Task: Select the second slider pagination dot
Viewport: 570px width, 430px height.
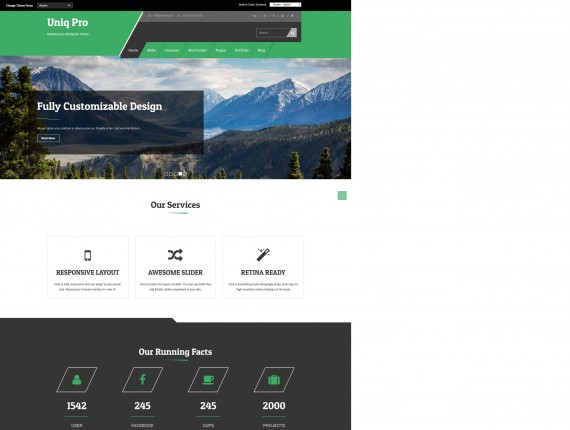Action: pyautogui.click(x=171, y=174)
